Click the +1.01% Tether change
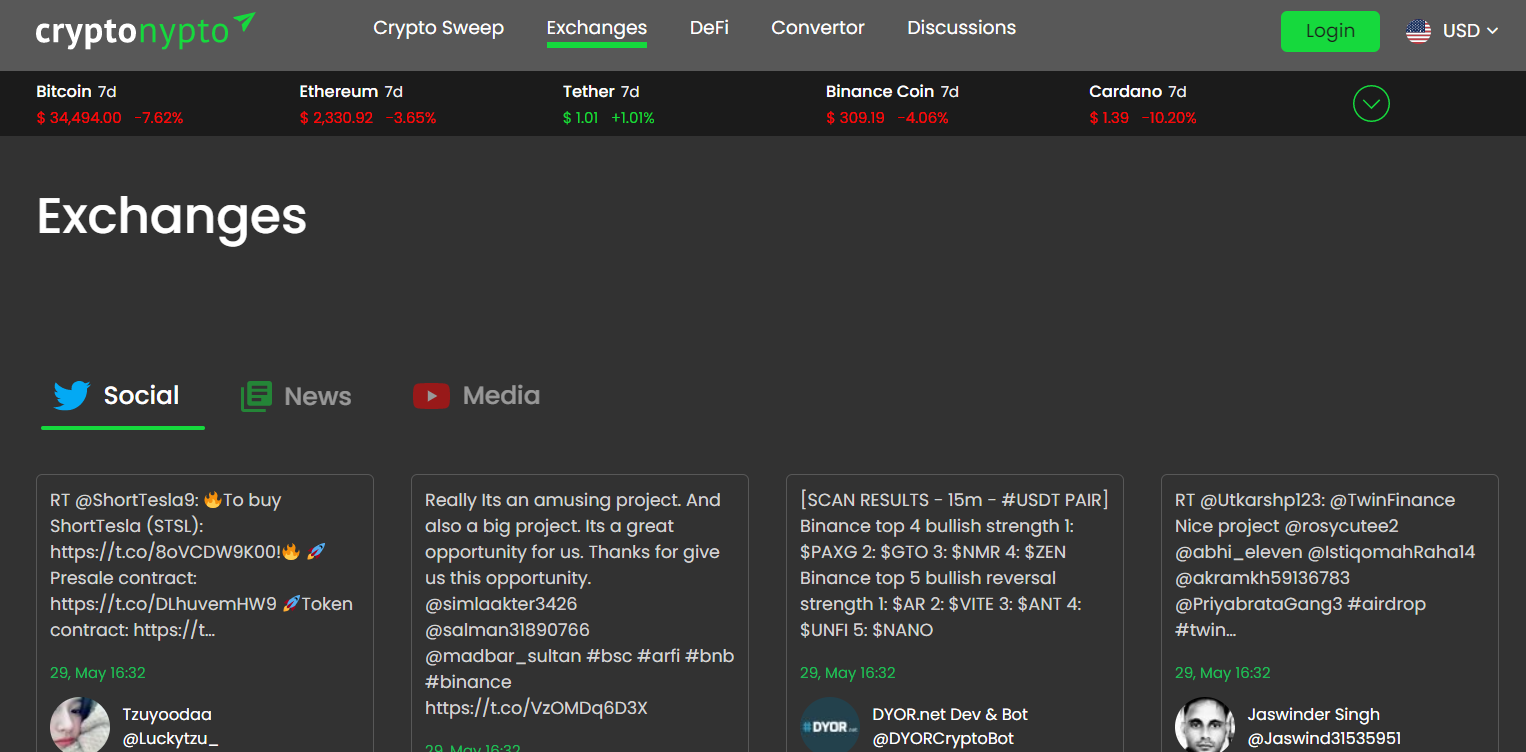 [x=633, y=118]
